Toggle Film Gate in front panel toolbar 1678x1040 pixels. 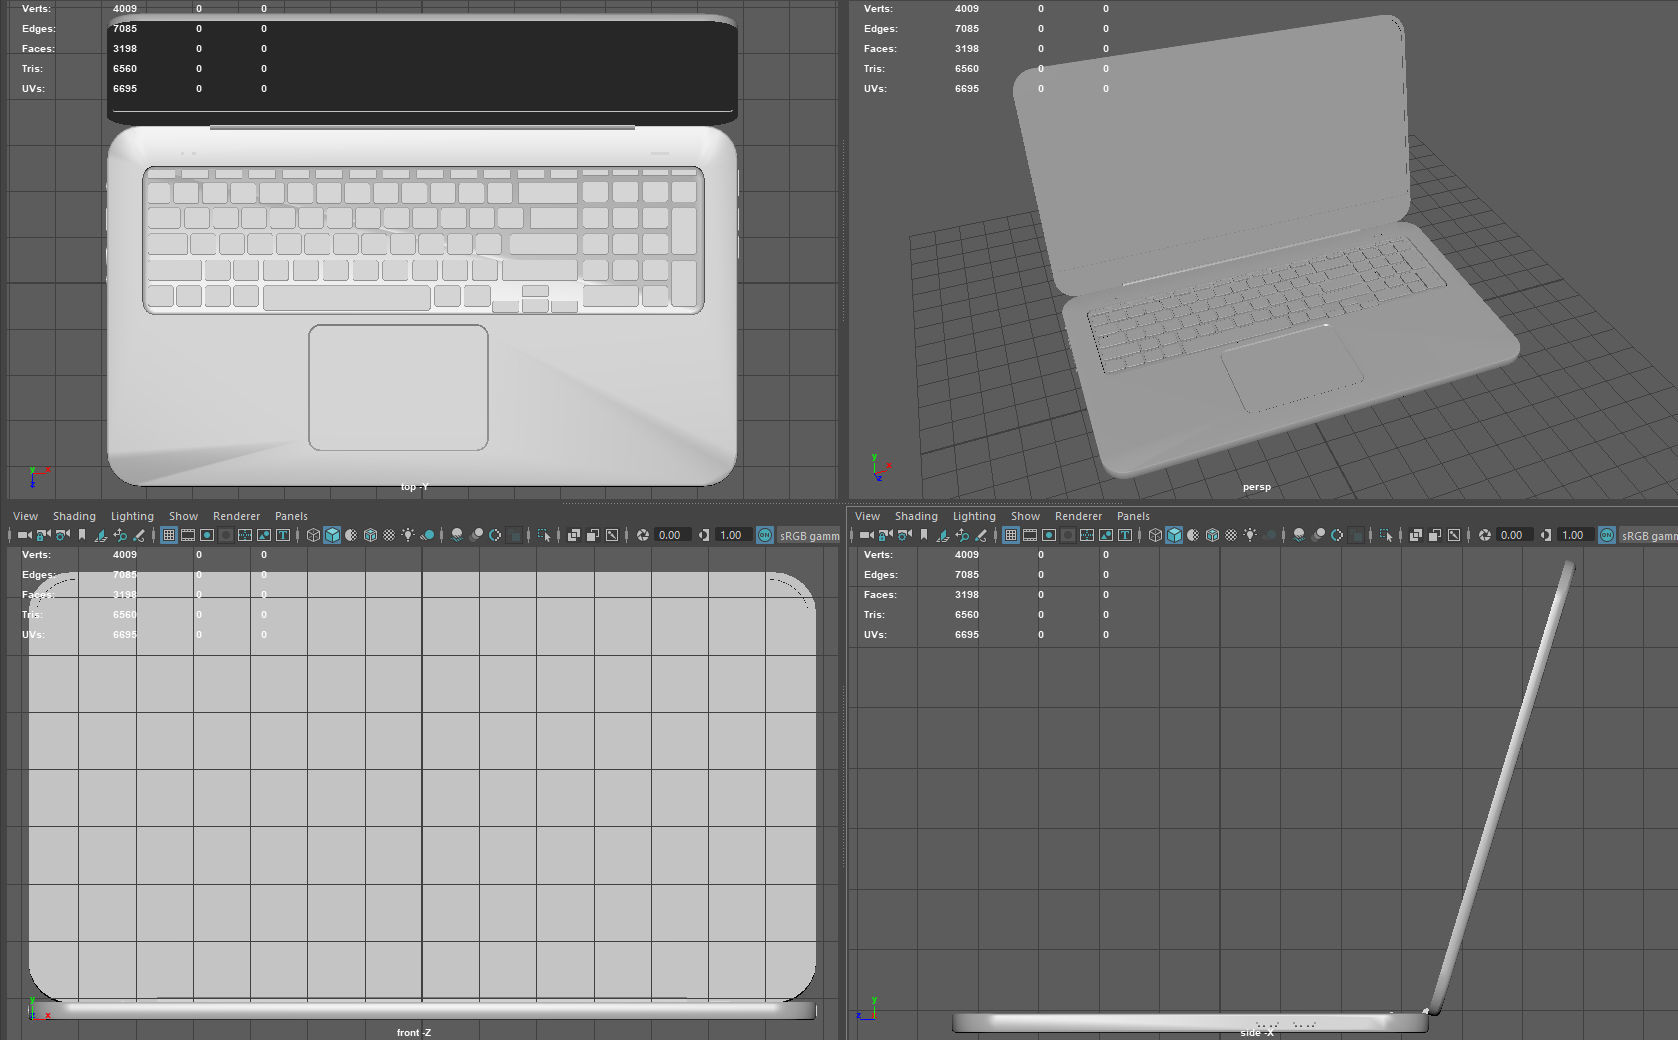[x=188, y=535]
